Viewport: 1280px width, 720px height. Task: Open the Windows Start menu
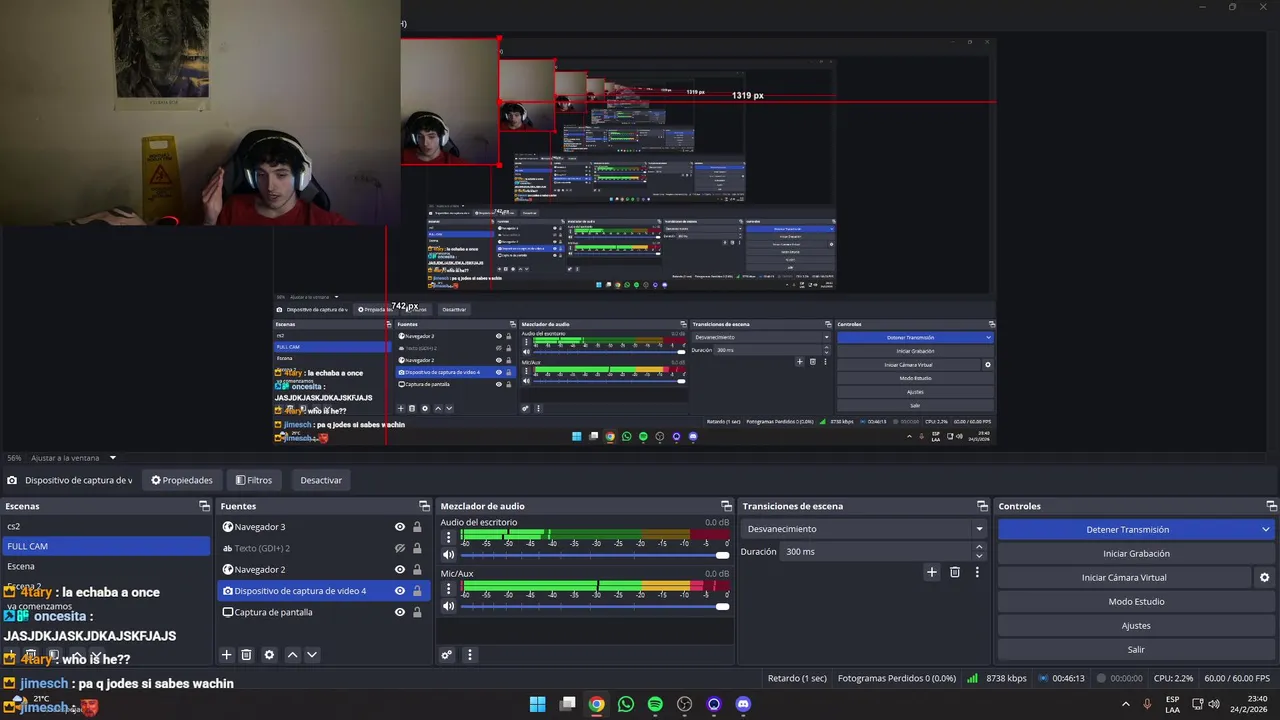pyautogui.click(x=537, y=704)
